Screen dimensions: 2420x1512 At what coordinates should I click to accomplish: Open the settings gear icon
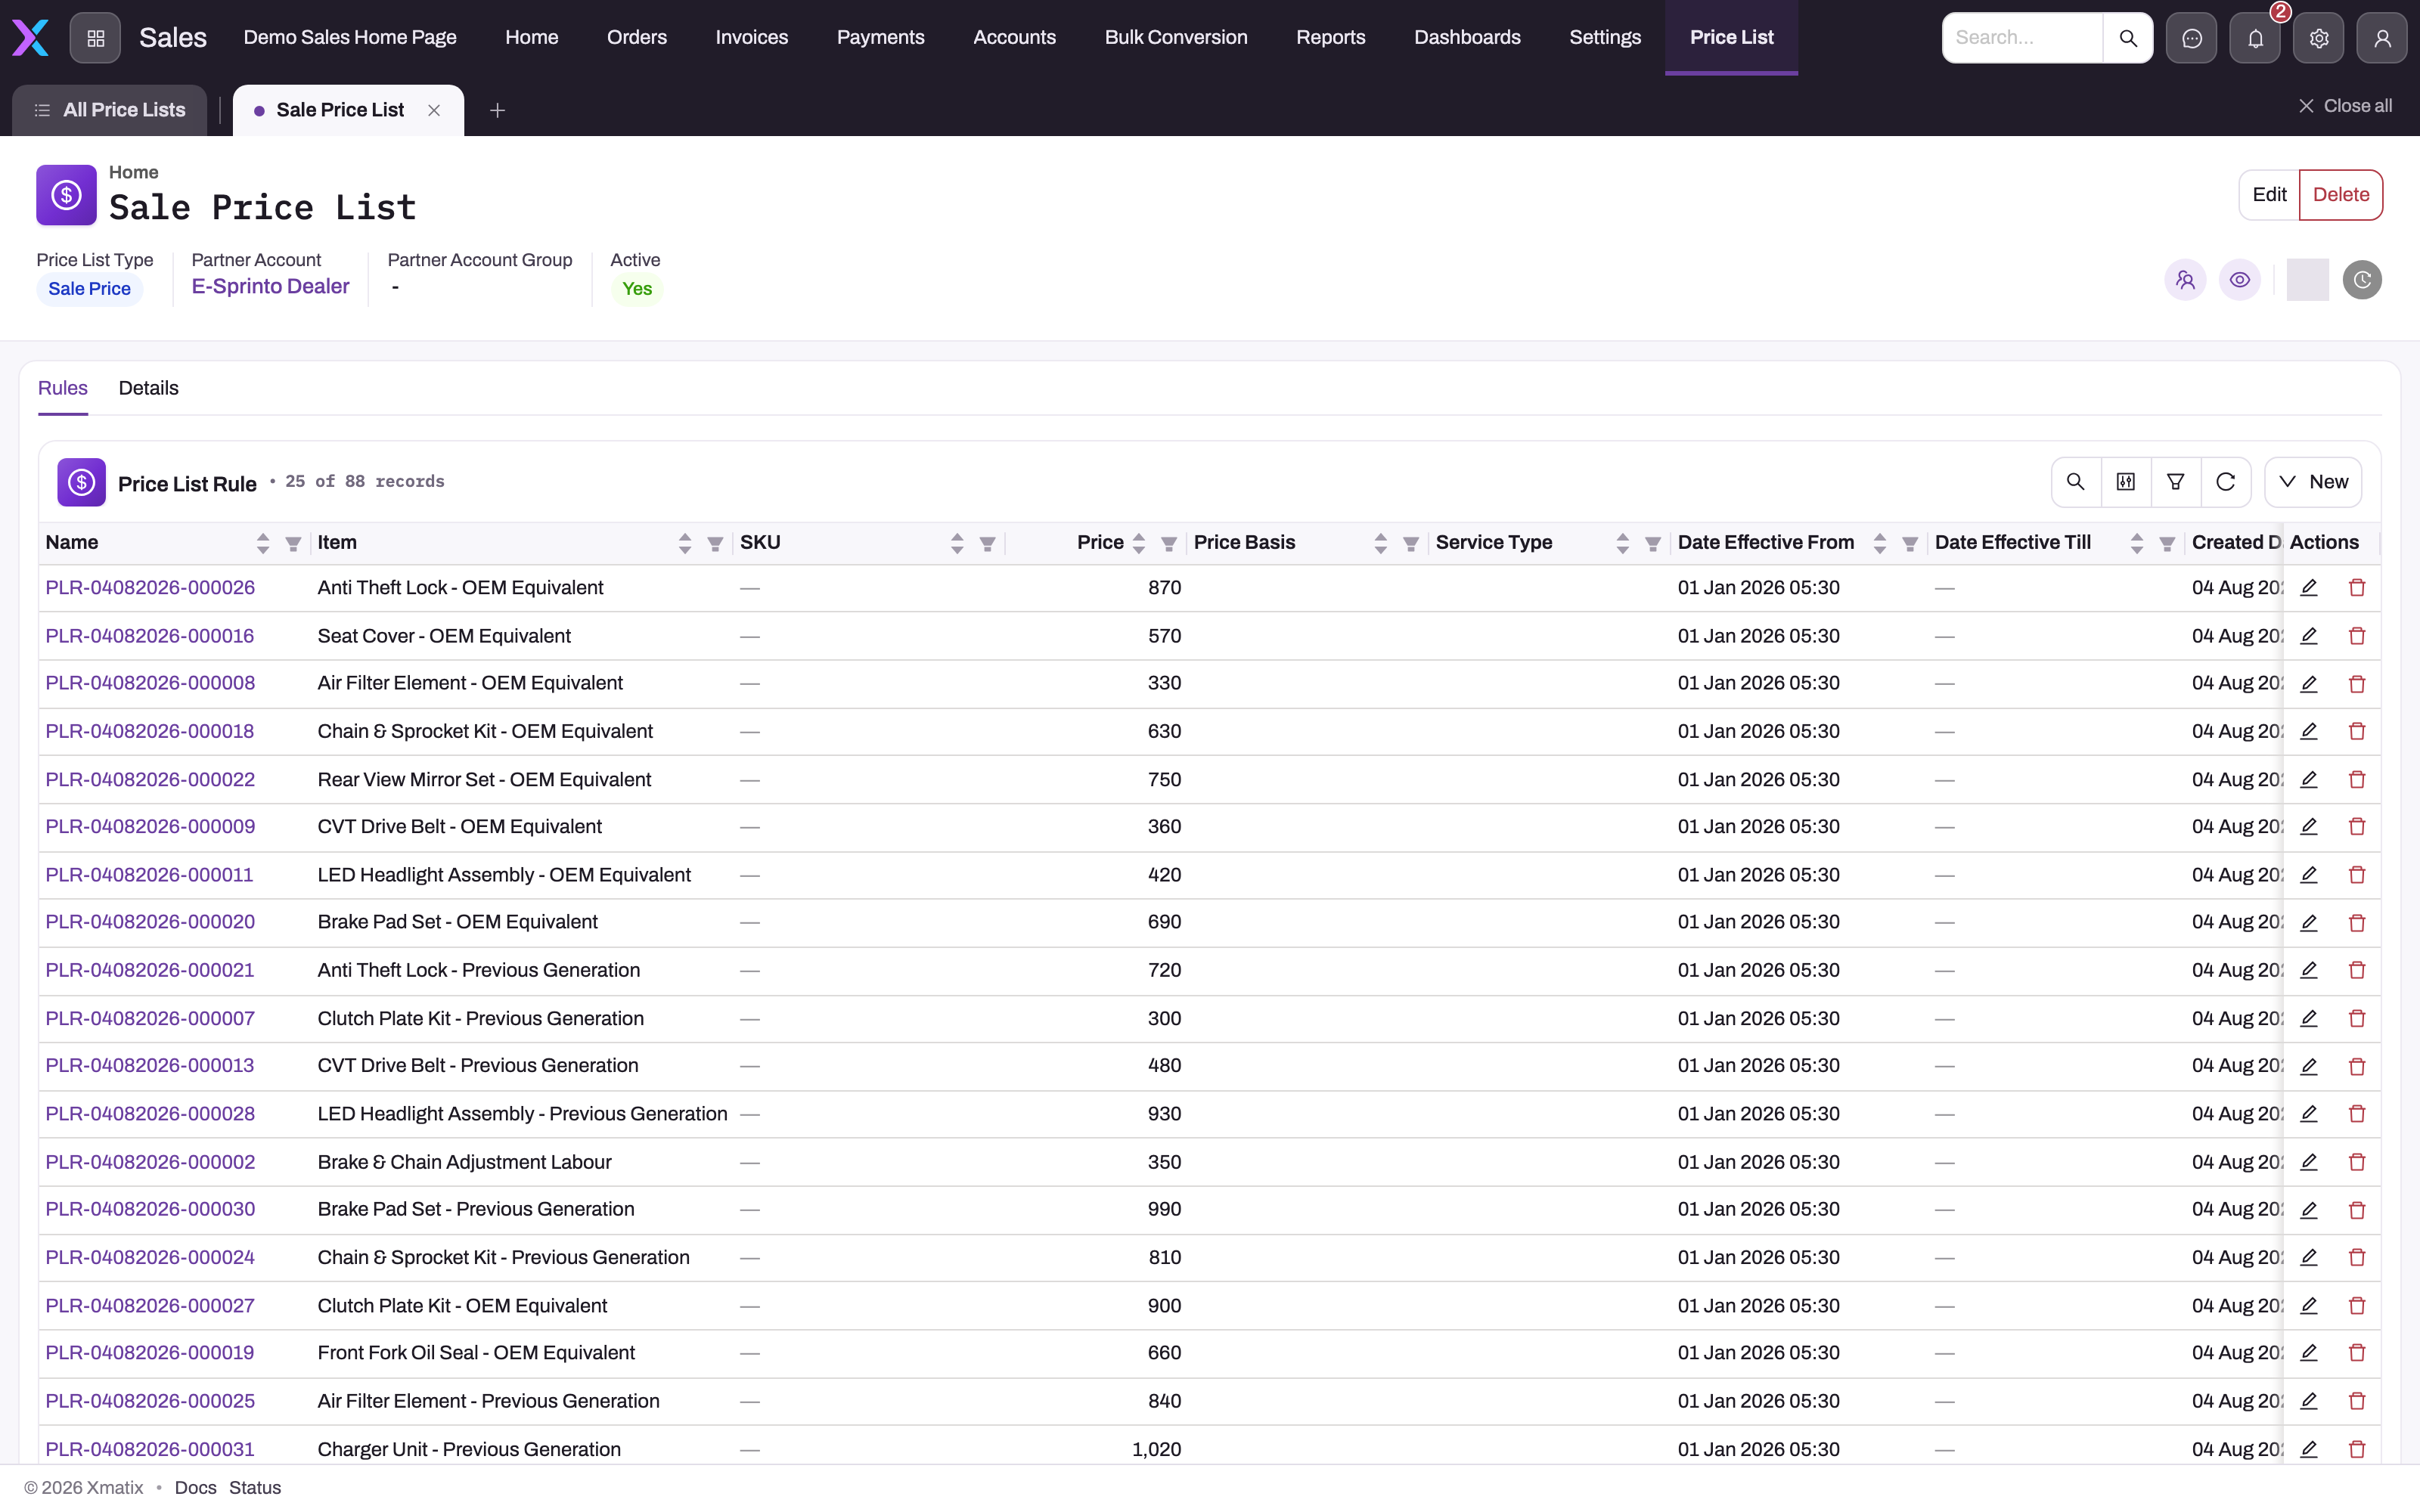point(2319,38)
